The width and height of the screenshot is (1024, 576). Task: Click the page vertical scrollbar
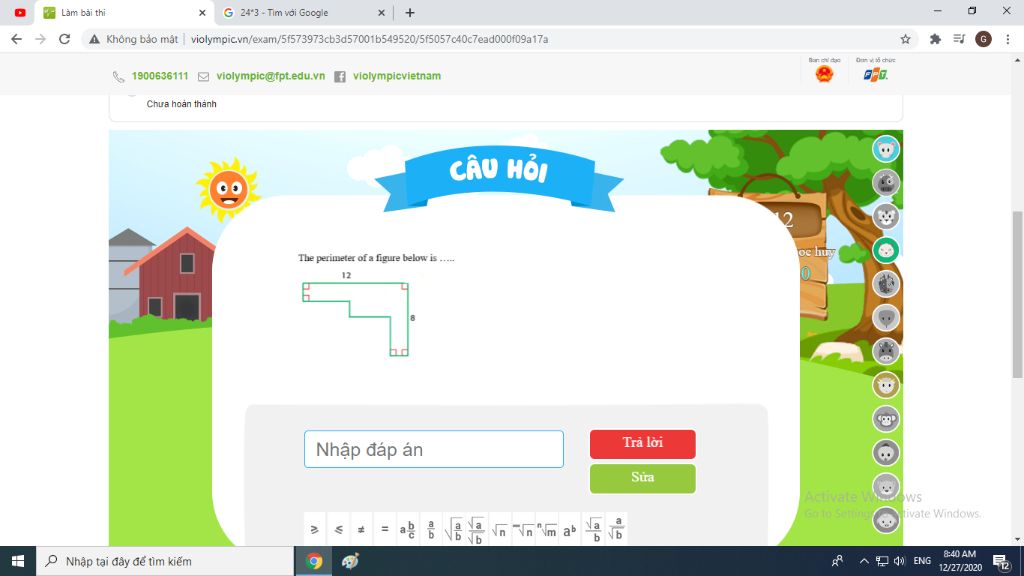point(1017,294)
